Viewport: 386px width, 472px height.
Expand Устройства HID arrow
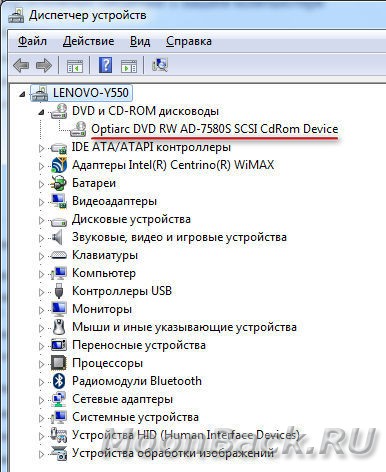click(x=41, y=436)
